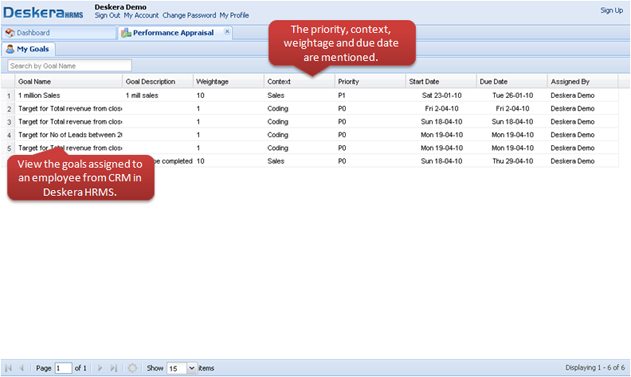The width and height of the screenshot is (631, 377).
Task: Go to first page arrow
Action: point(8,368)
